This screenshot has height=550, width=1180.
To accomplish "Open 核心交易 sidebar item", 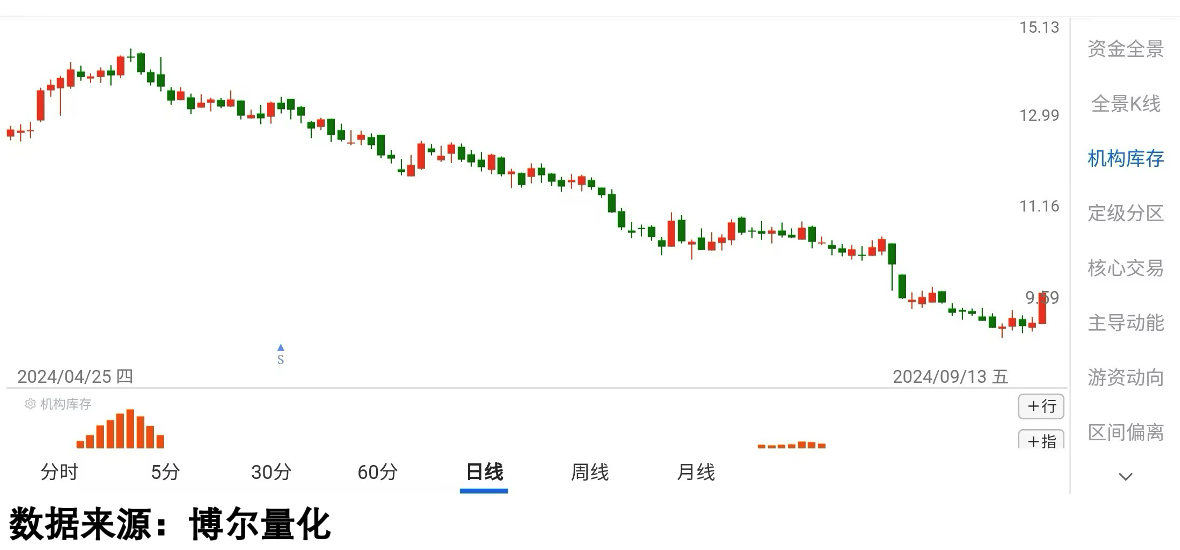I will pos(1126,268).
